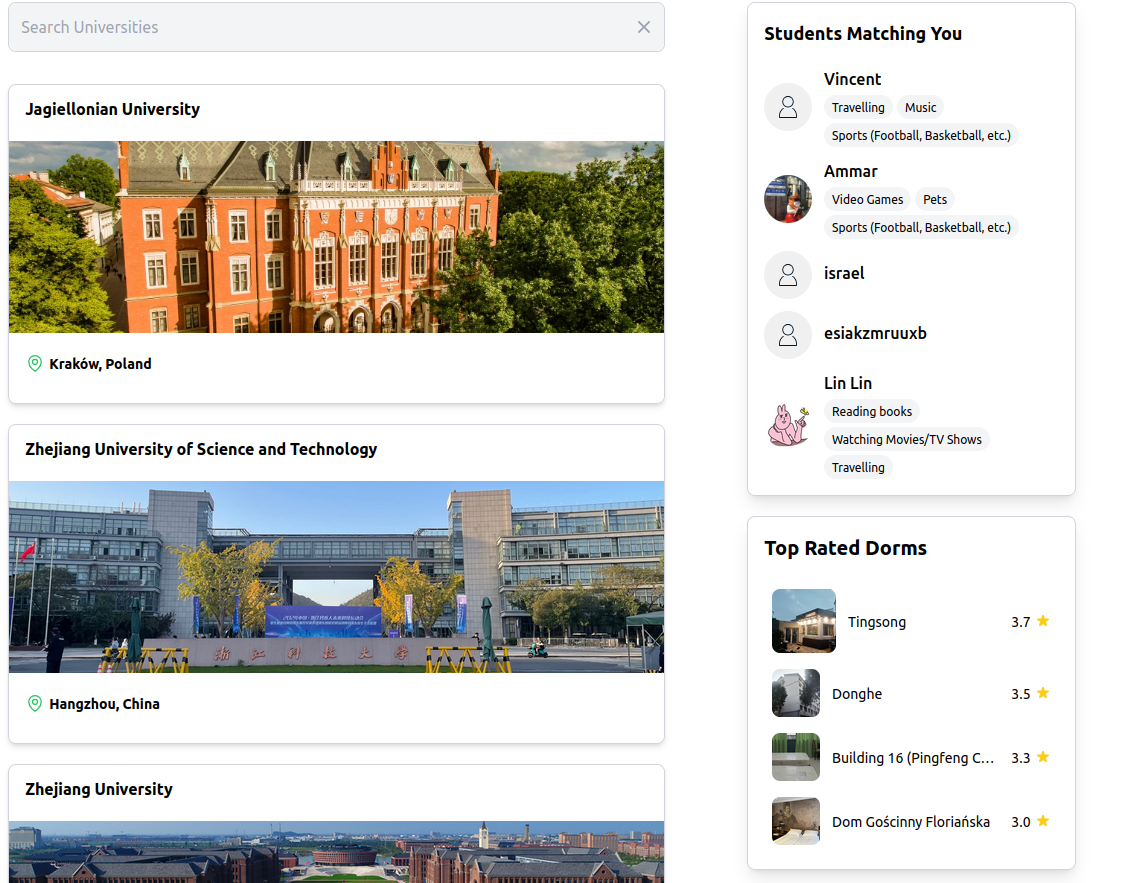Open the Dom Gościnny Floriańska dorm thumbnail

tap(796, 821)
